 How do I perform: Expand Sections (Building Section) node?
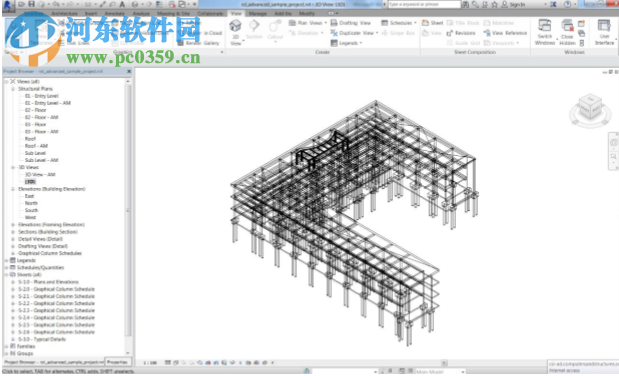[x=13, y=232]
